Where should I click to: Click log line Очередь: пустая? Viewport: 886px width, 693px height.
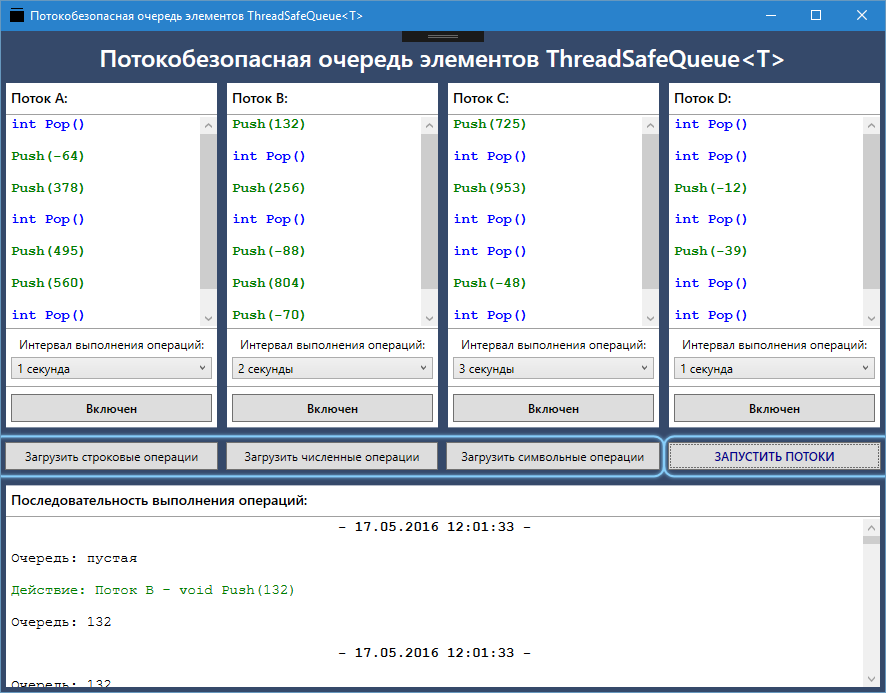tap(74, 558)
